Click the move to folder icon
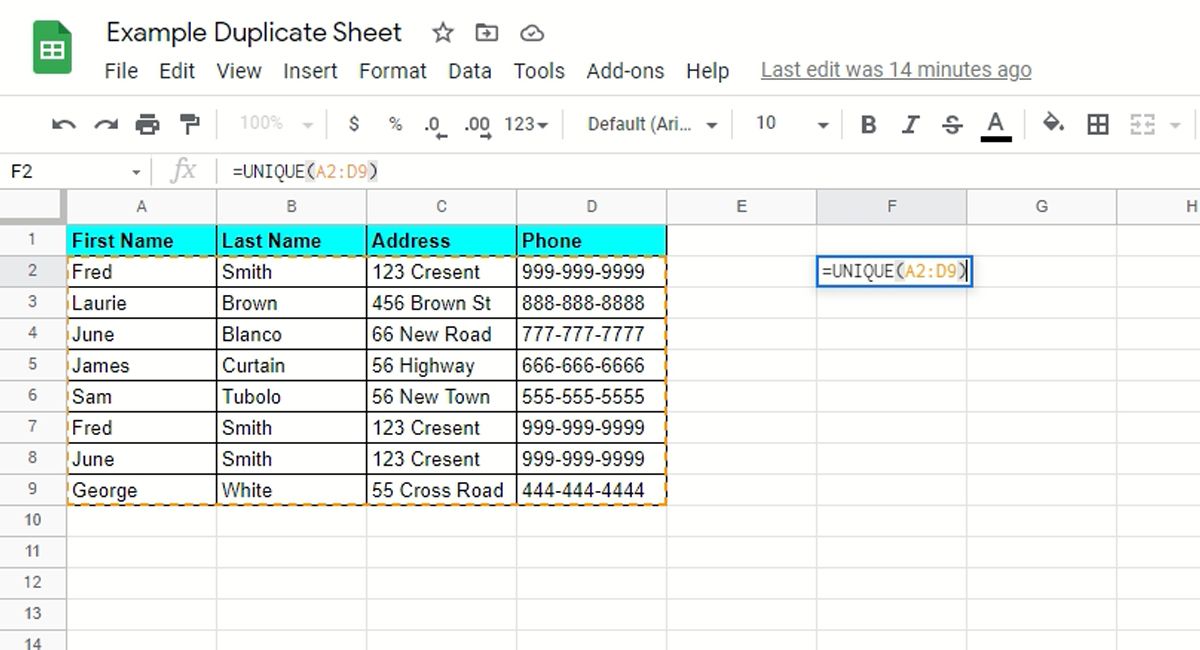The image size is (1200, 650). coord(487,33)
